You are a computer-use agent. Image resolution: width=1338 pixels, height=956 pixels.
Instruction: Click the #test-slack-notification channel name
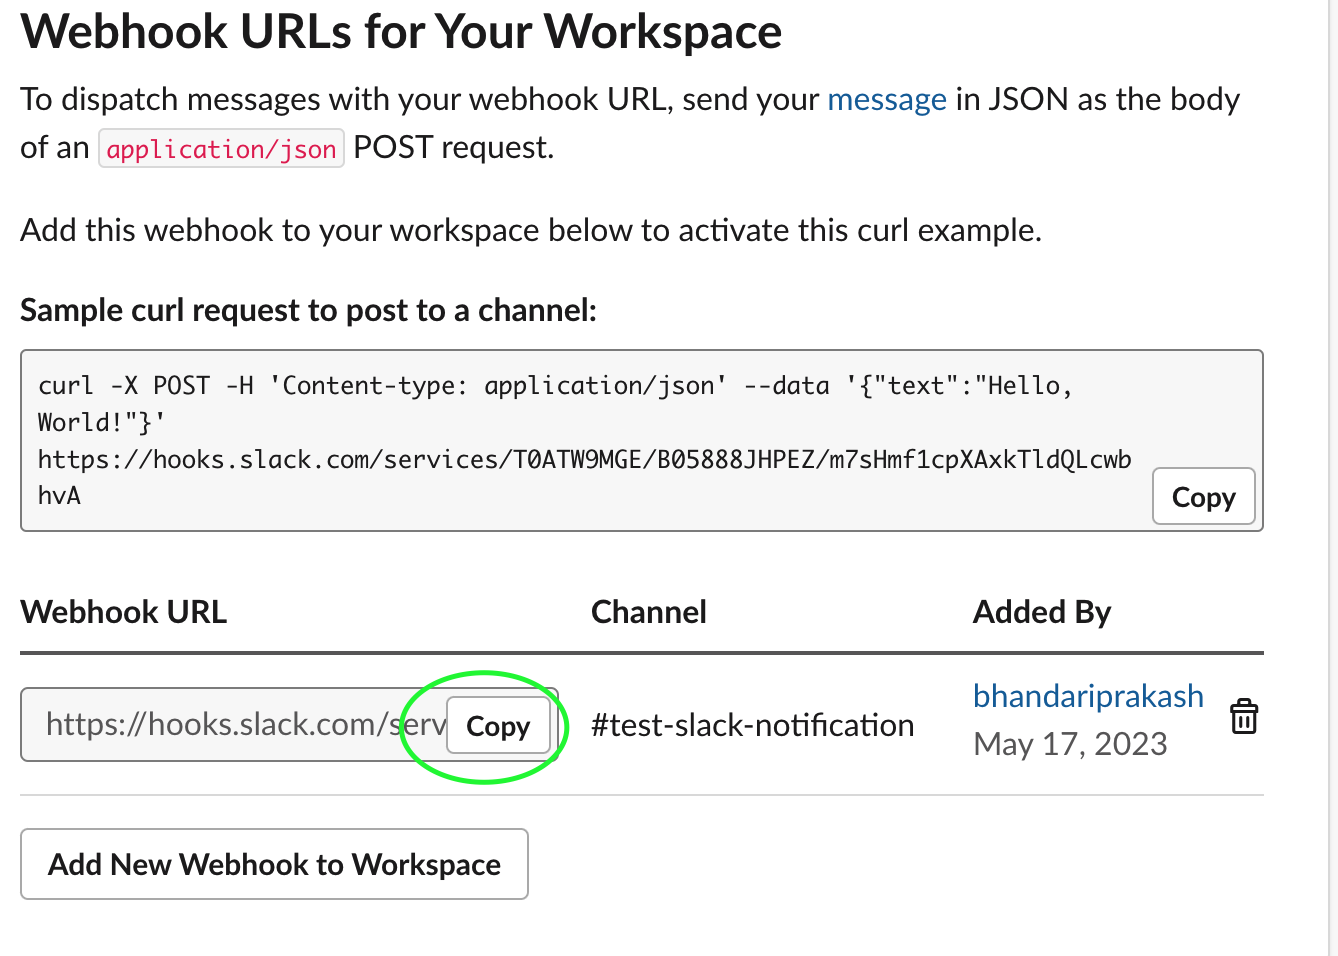752,725
